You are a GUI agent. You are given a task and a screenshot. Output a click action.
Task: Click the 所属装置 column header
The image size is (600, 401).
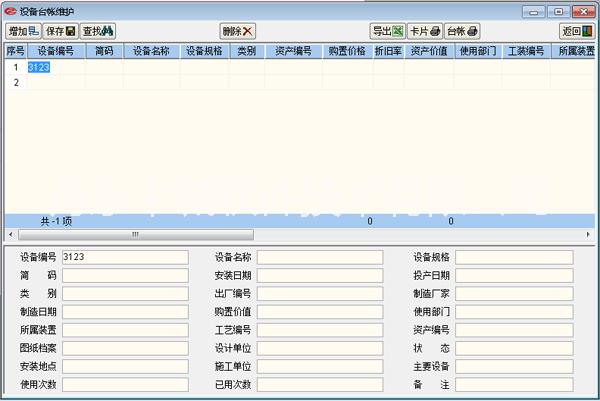coord(573,51)
